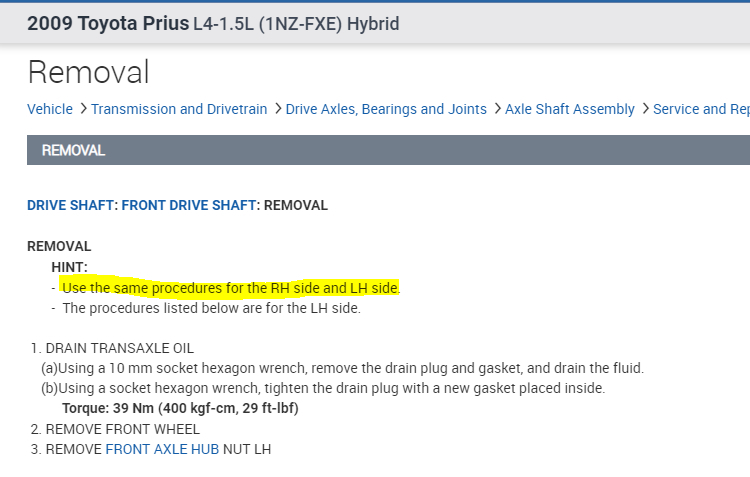Viewport: 750px width, 477px height.
Task: Click the hint about LH side procedures
Action: point(211,308)
